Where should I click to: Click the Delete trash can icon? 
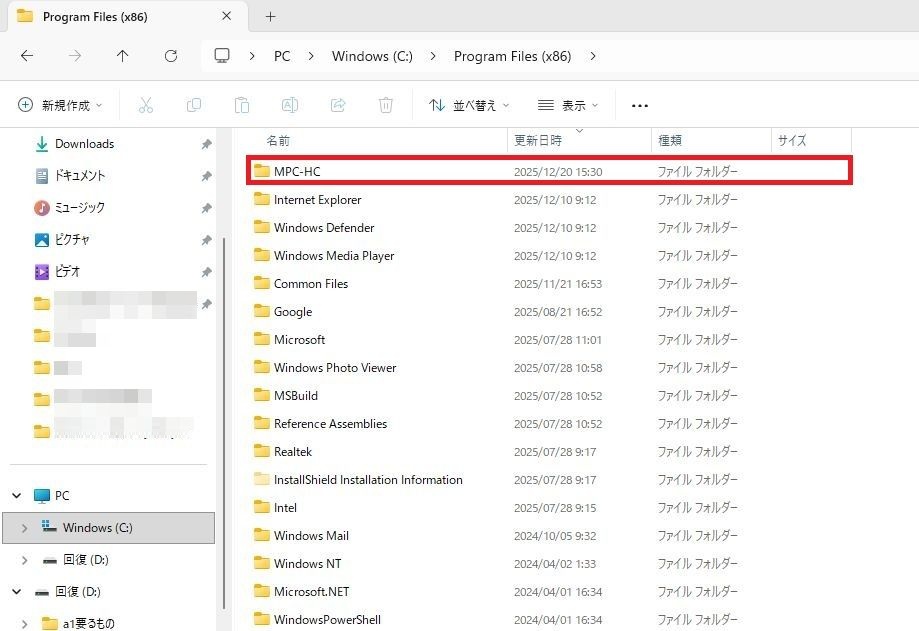pos(386,105)
